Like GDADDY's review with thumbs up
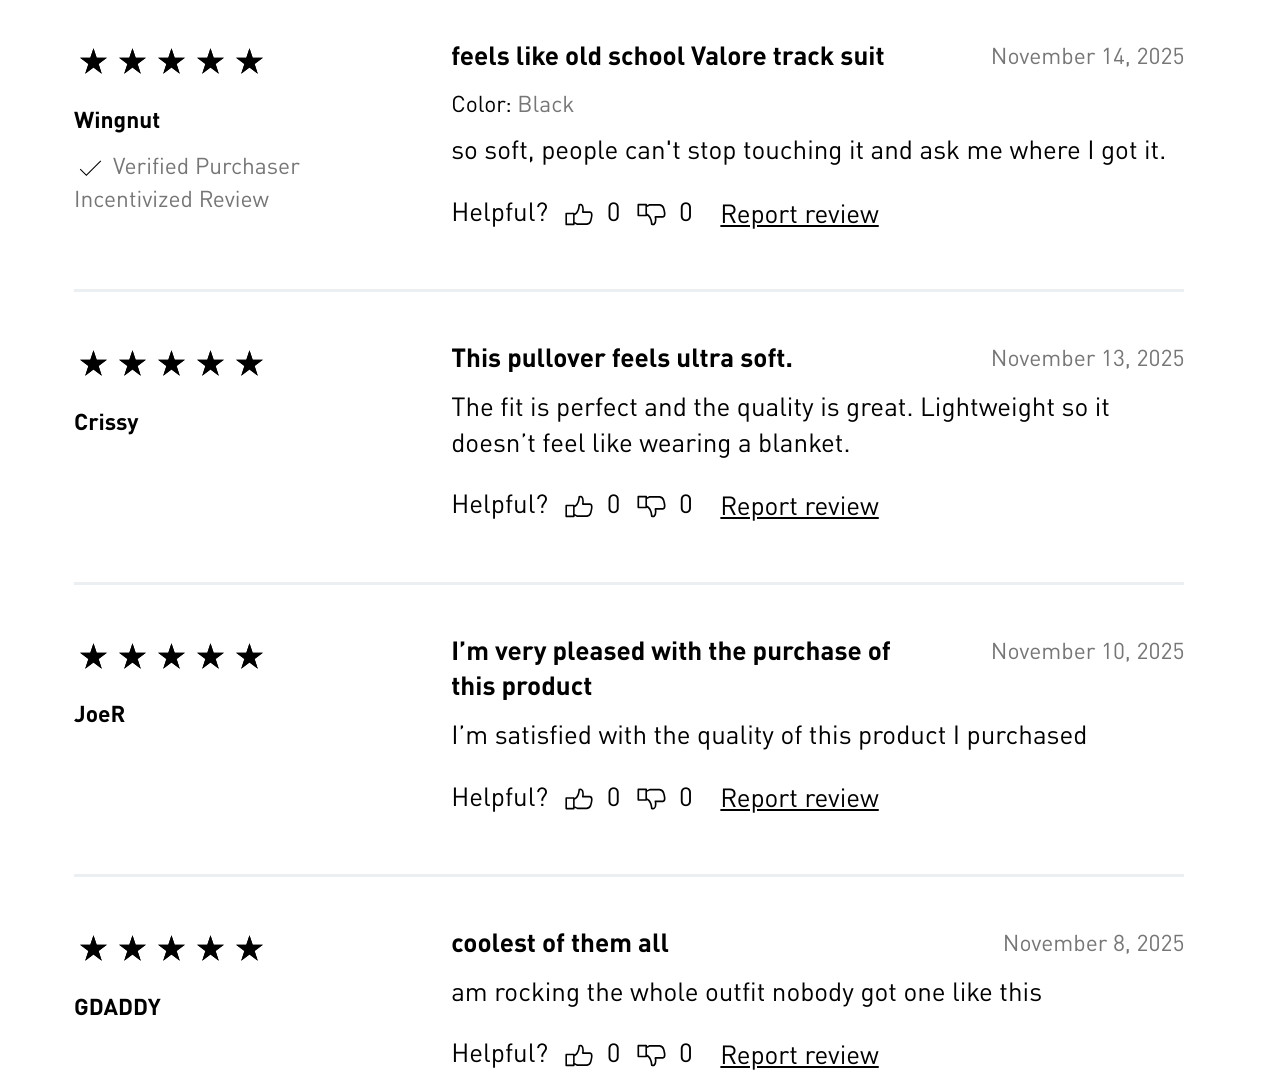This screenshot has height=1080, width=1263. [x=579, y=1055]
